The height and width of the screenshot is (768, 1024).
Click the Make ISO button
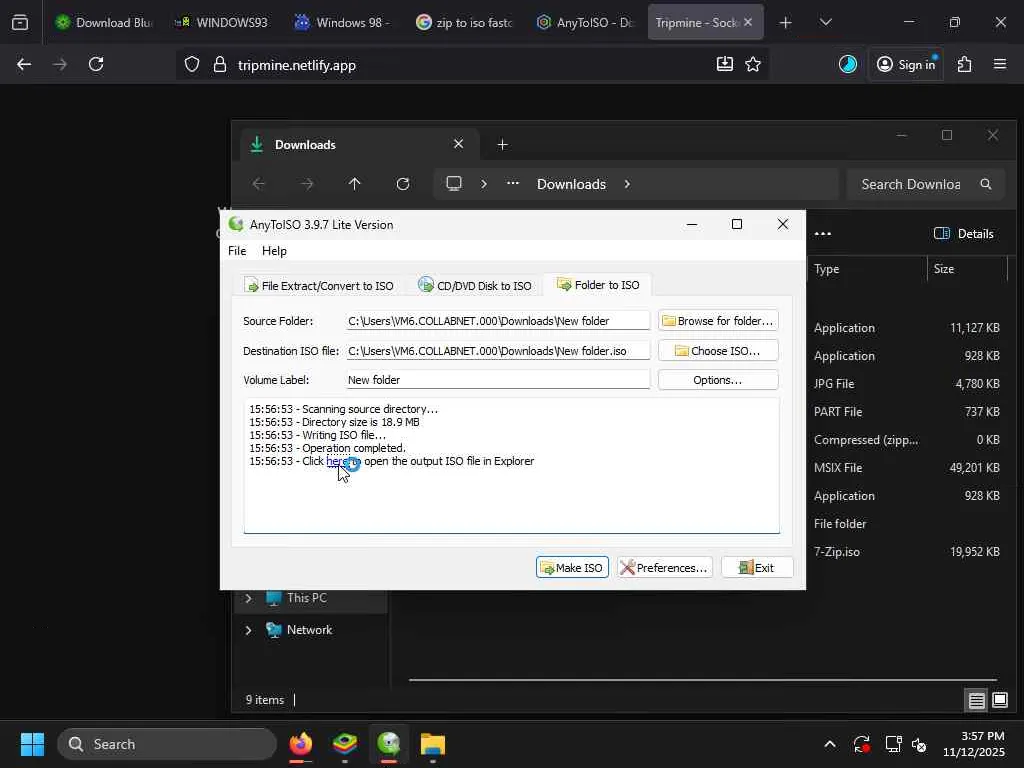(572, 568)
